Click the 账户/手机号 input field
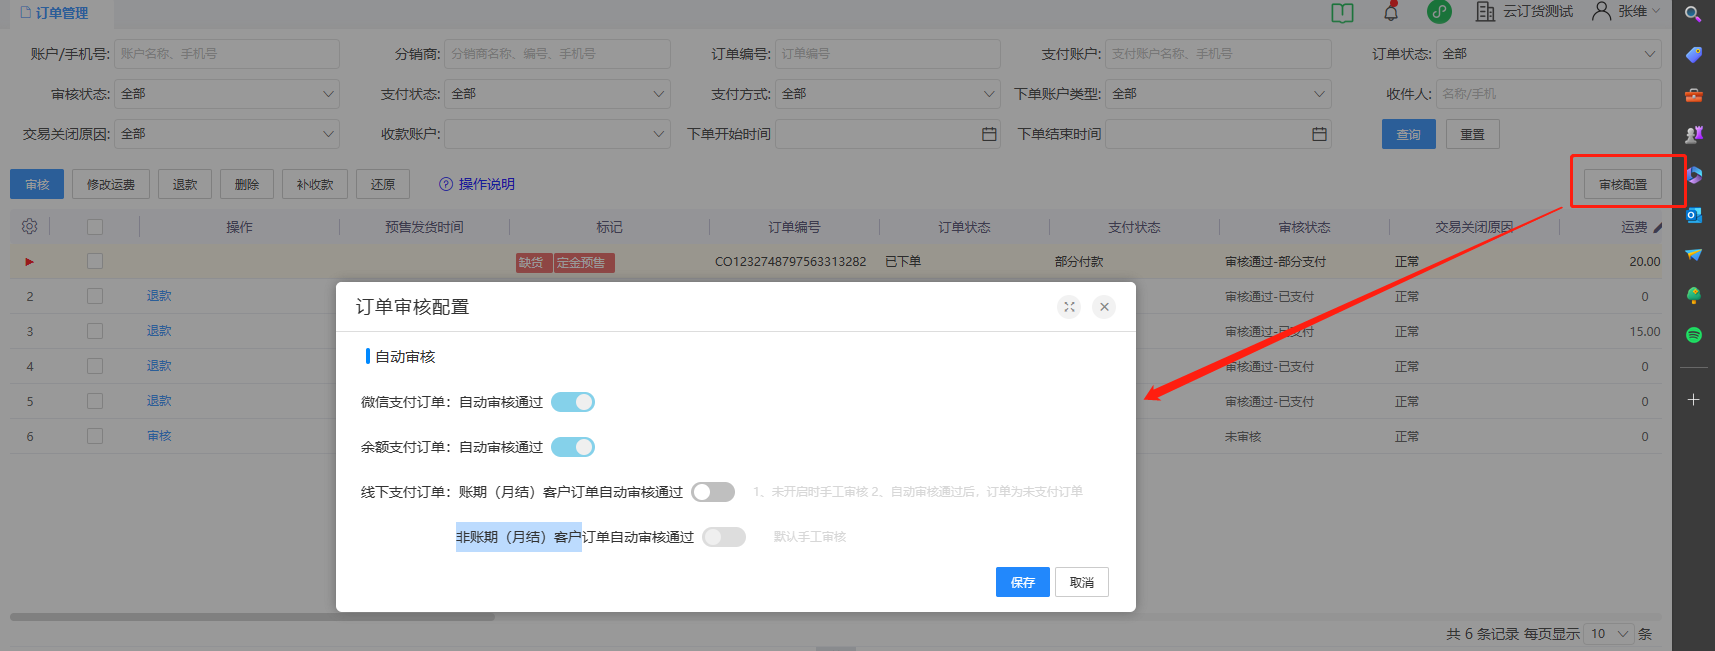The height and width of the screenshot is (651, 1715). click(x=227, y=54)
